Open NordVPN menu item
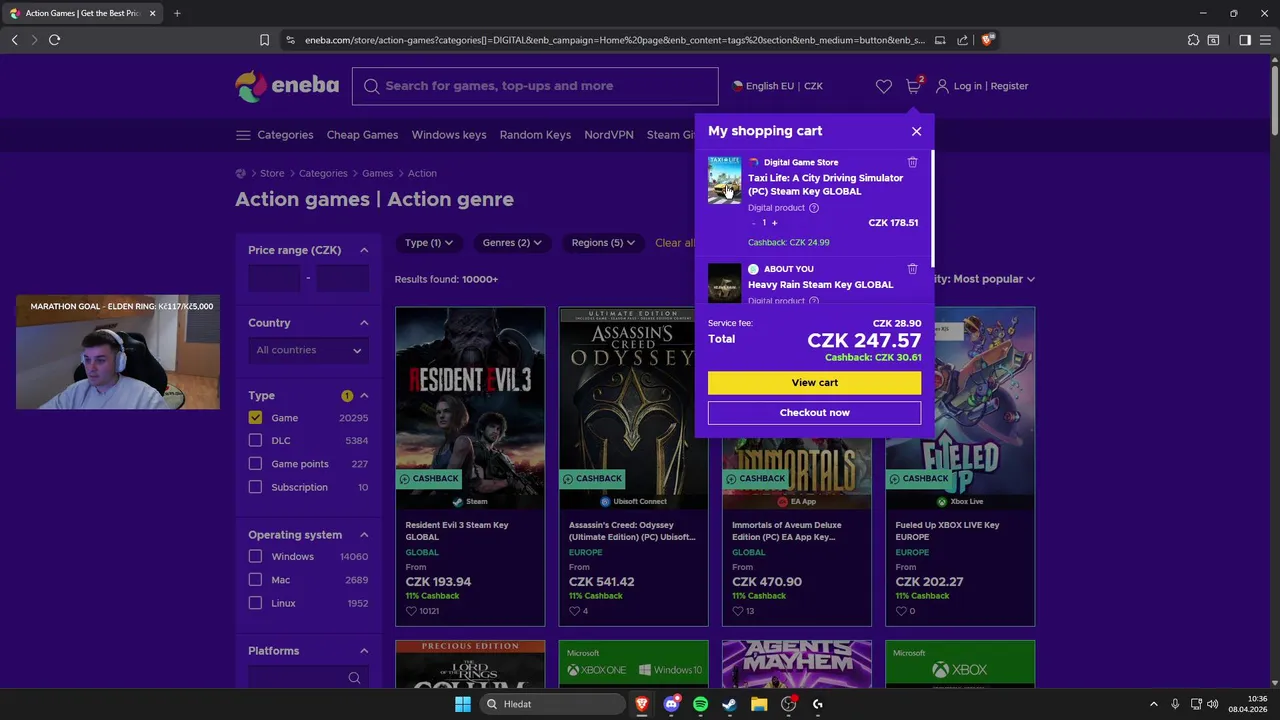 pyautogui.click(x=609, y=135)
